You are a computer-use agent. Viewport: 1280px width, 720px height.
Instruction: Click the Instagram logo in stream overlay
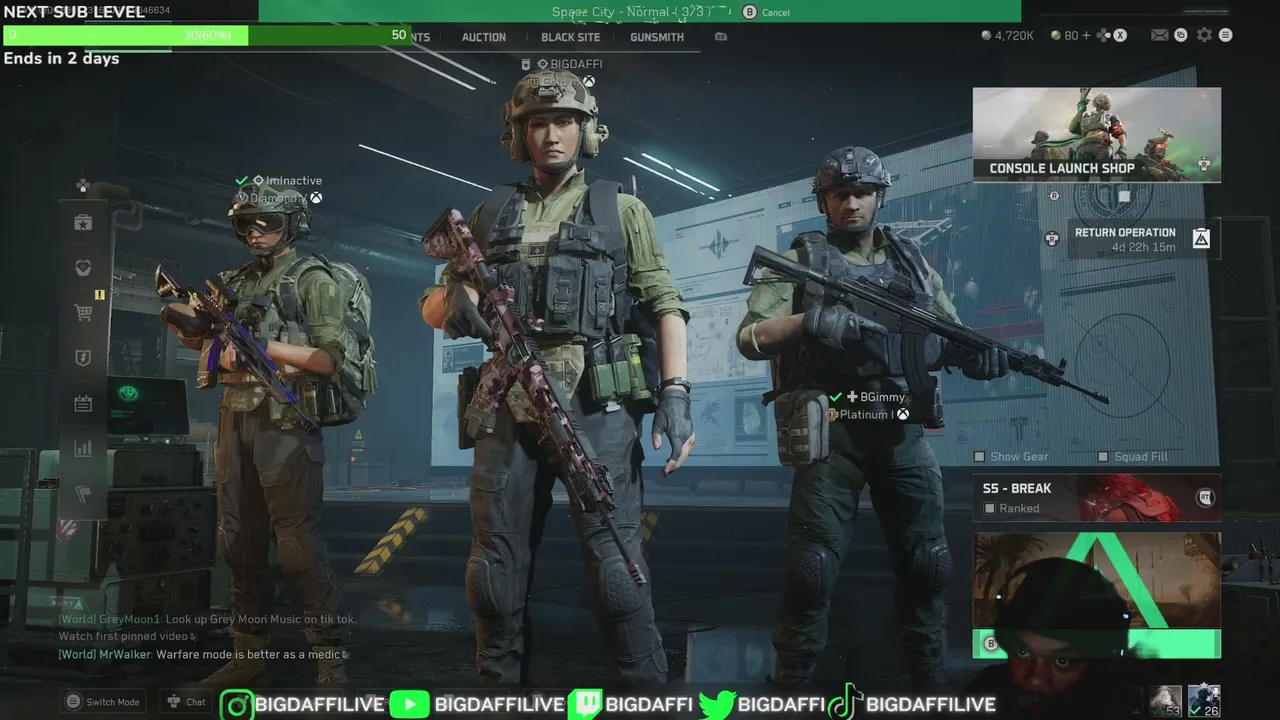236,705
